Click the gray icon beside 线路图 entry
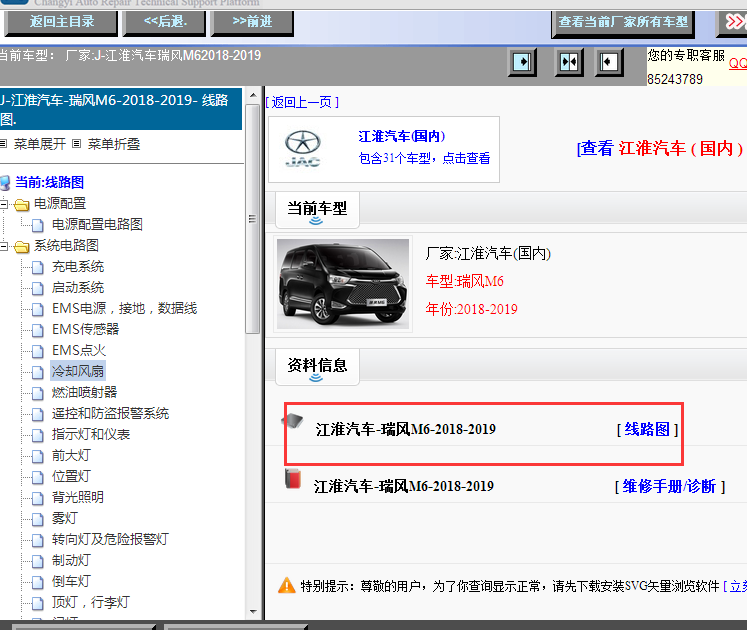The image size is (747, 630). click(293, 421)
